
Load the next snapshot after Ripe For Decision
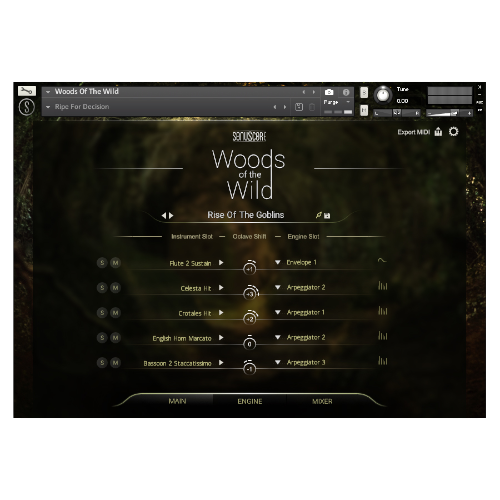click(285, 107)
